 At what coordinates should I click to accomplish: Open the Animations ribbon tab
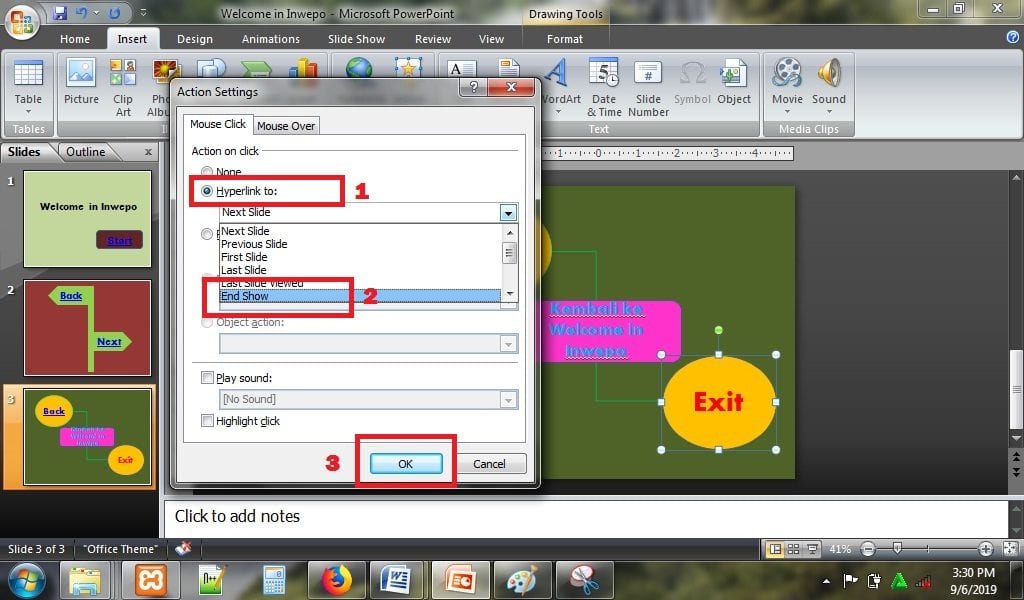(x=270, y=39)
